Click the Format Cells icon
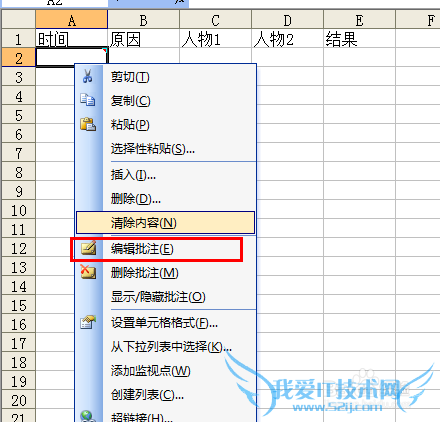This screenshot has height=422, width=440. [x=88, y=322]
